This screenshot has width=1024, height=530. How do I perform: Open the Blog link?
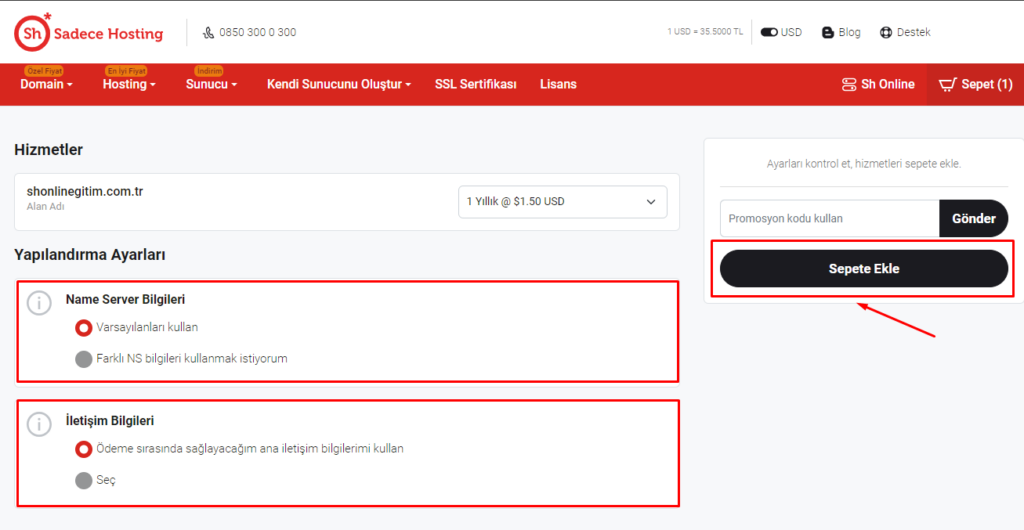(849, 32)
